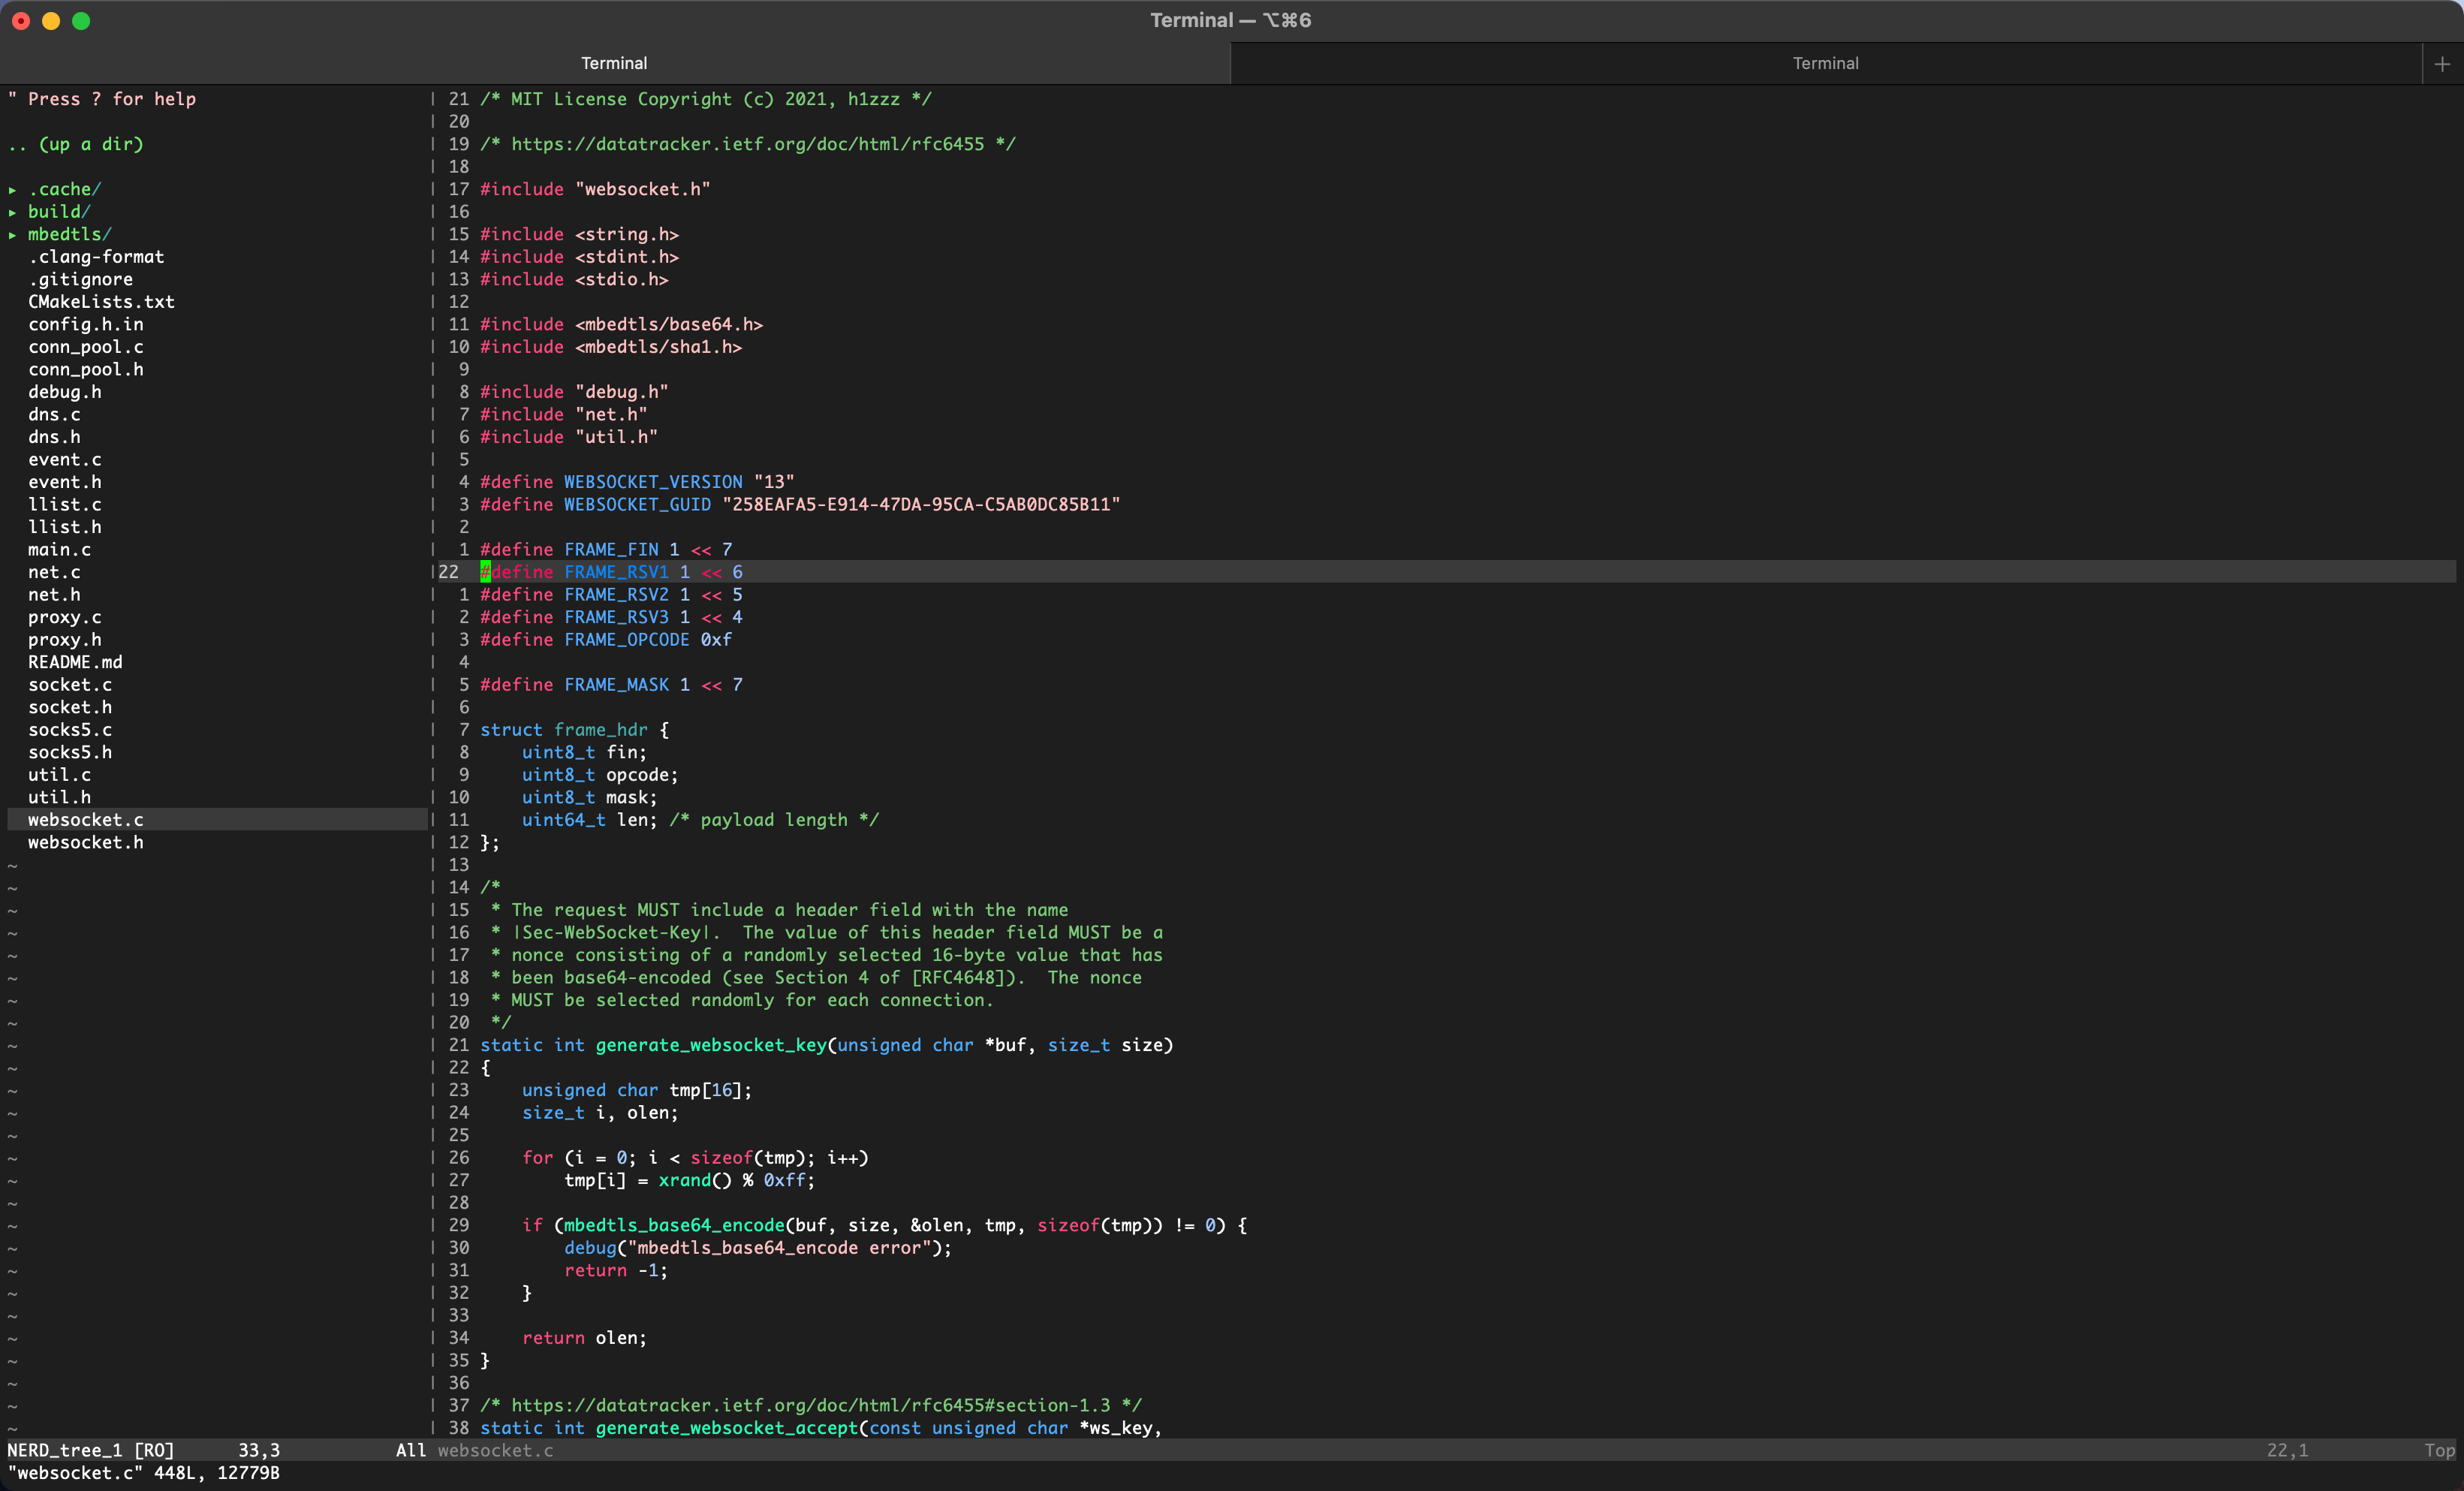Open socks5.h in the file tree

(70, 752)
